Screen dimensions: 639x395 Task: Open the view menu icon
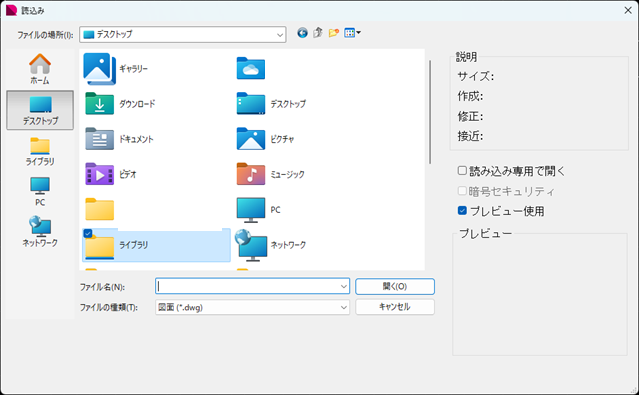[352, 33]
